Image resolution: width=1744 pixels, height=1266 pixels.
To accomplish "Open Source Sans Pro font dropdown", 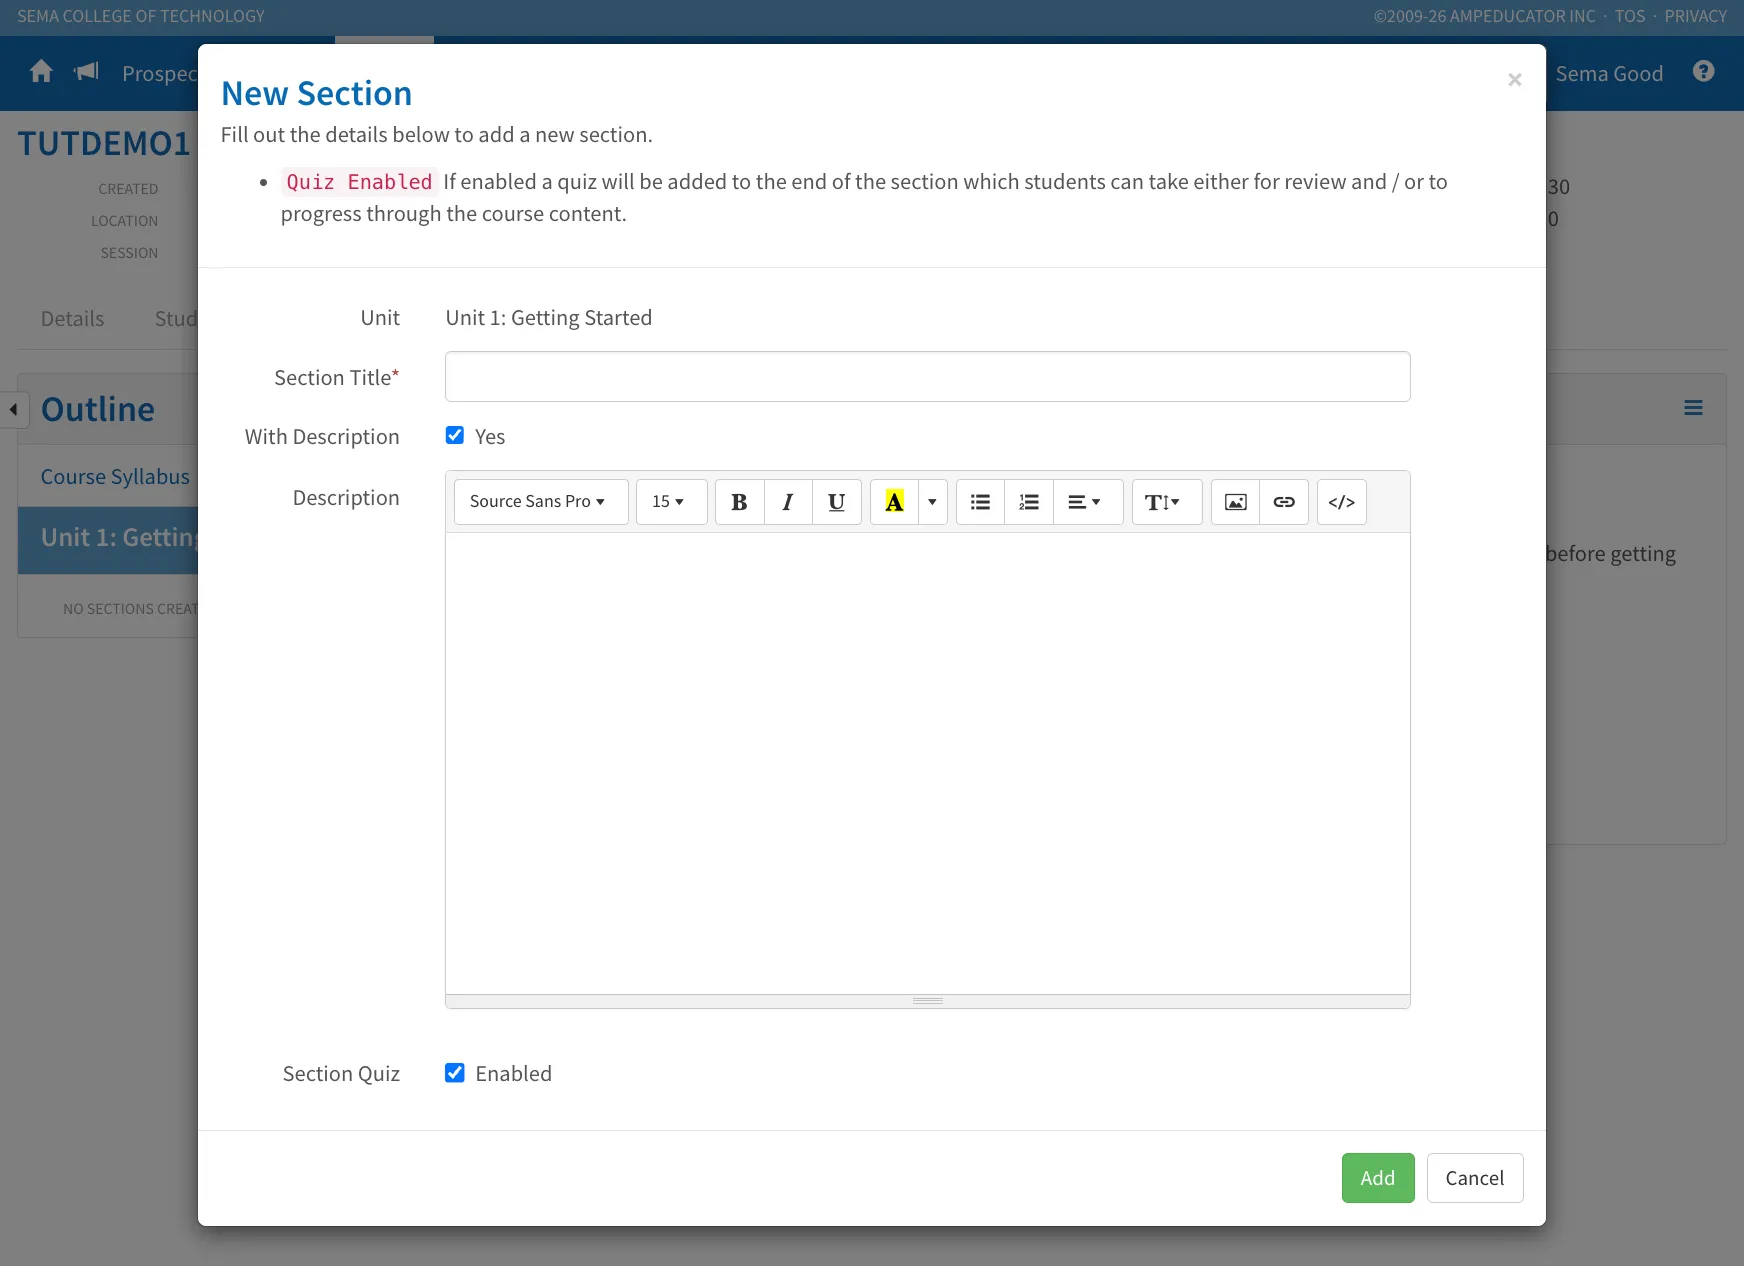I will 541,502.
